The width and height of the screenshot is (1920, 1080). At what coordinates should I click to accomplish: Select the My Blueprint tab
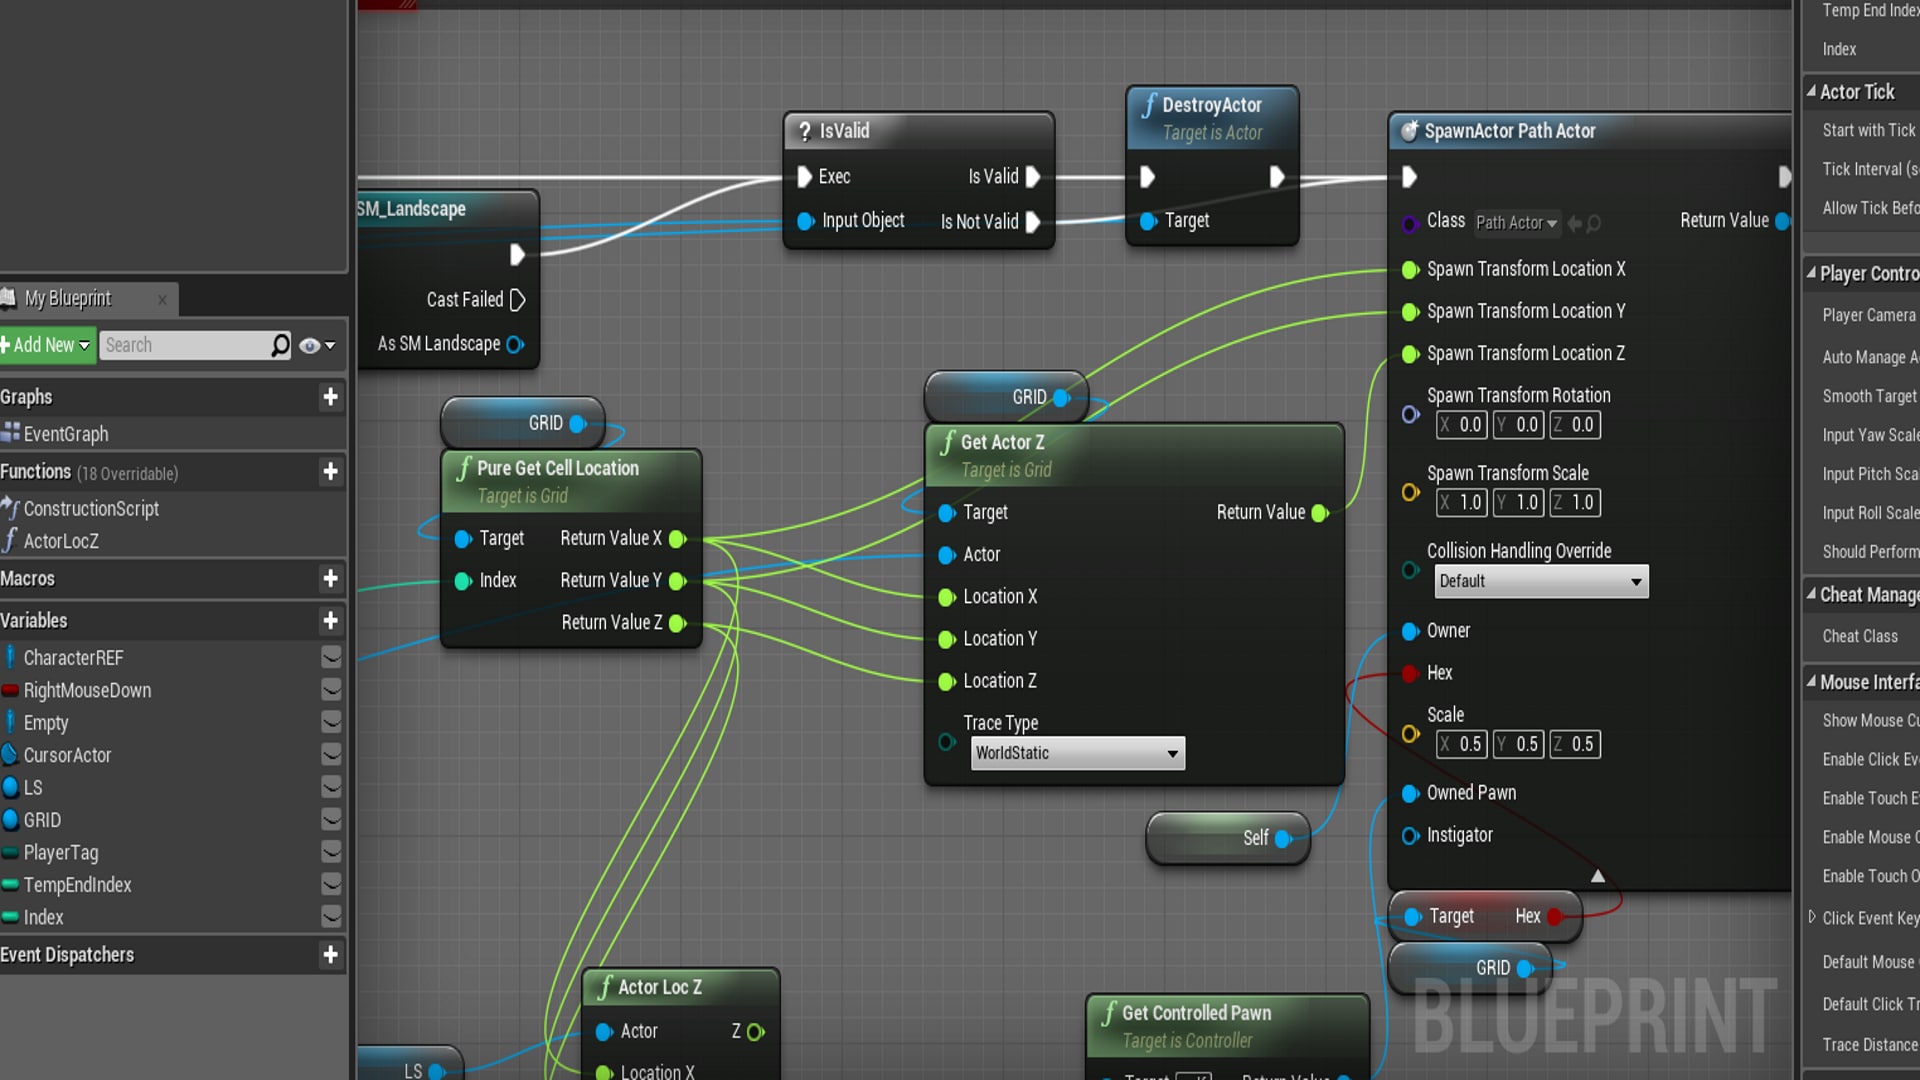click(x=70, y=298)
